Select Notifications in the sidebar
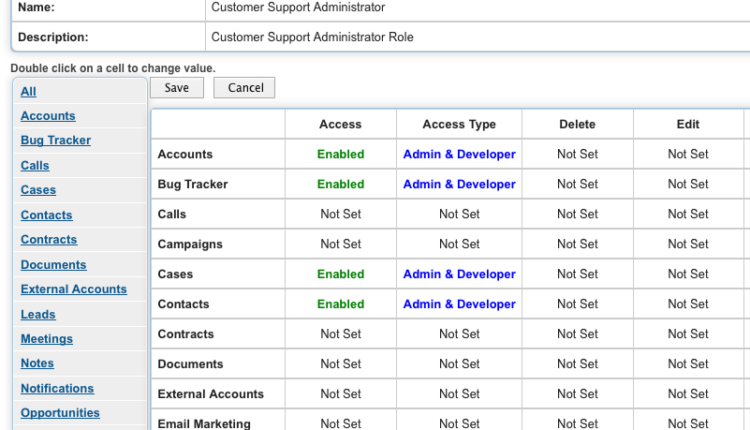This screenshot has width=750, height=430. pos(57,388)
